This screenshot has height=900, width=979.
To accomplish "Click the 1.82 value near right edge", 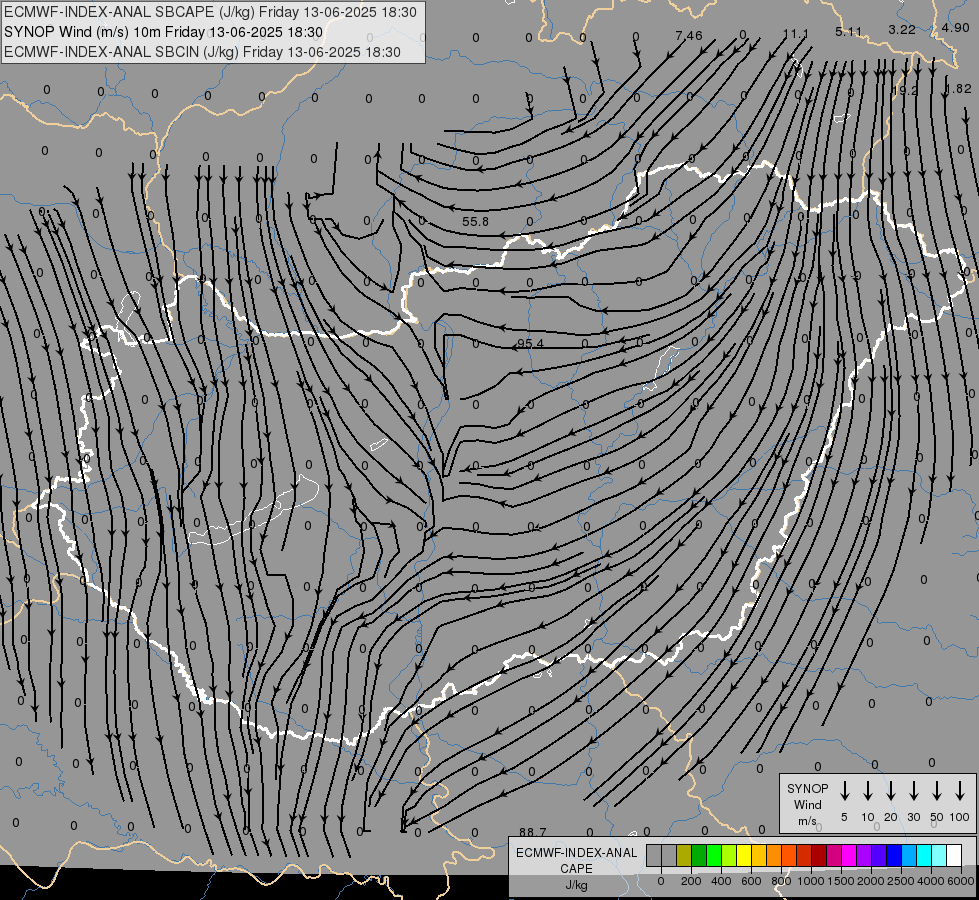I will pyautogui.click(x=958, y=89).
